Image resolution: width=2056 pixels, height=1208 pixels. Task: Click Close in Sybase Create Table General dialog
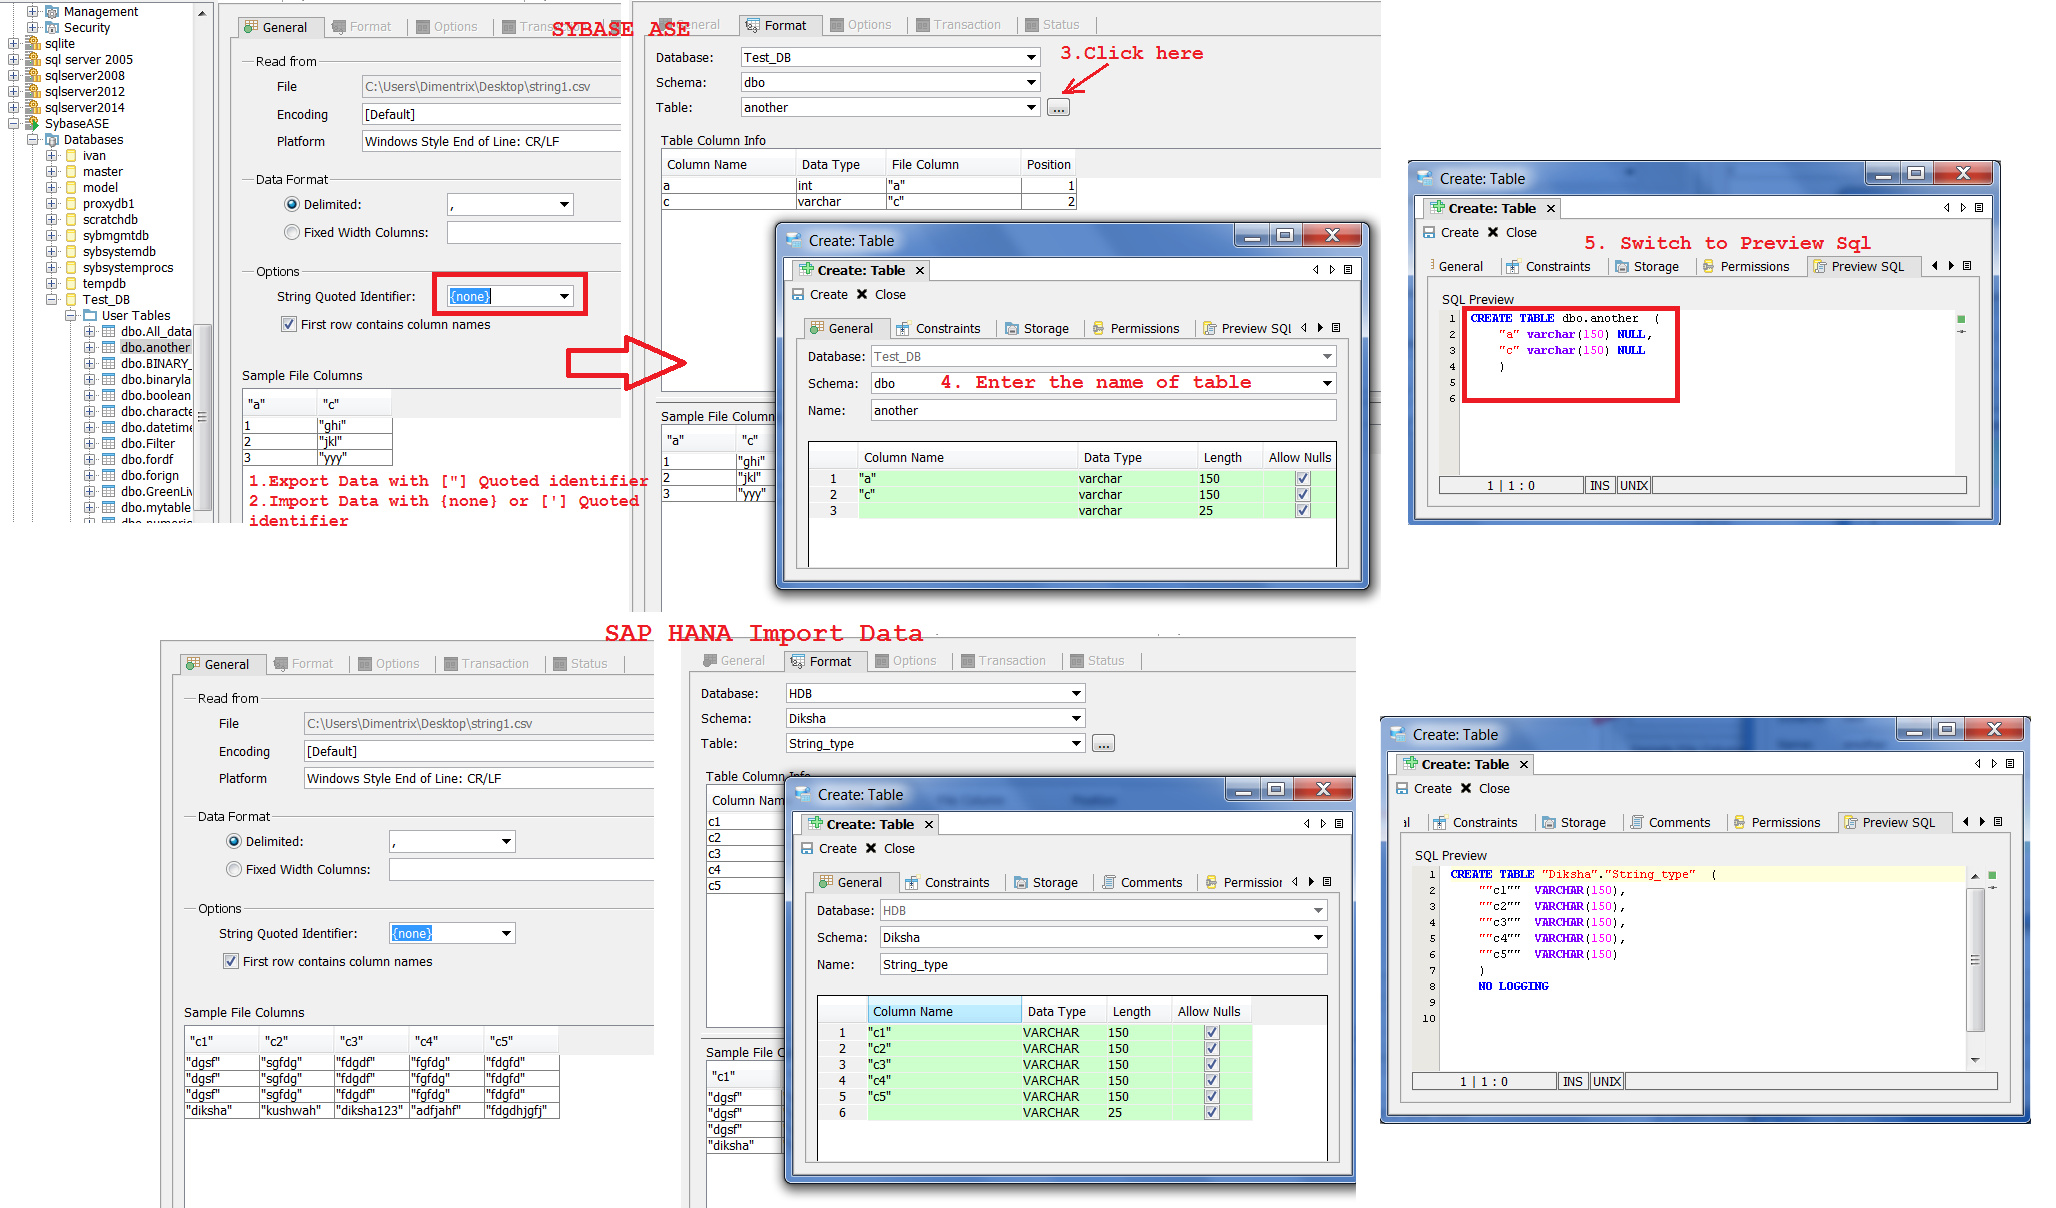coord(881,295)
